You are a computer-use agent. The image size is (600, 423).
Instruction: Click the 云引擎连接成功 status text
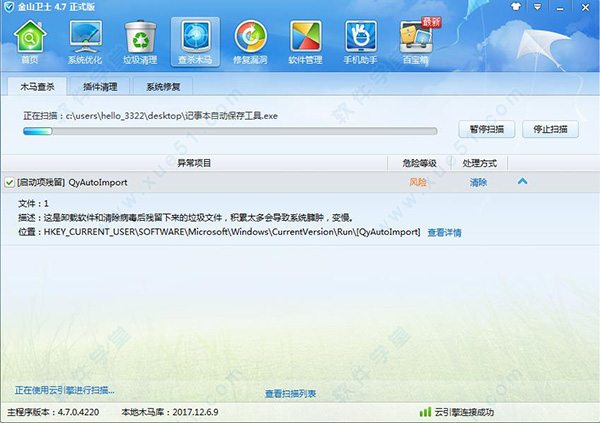click(464, 412)
